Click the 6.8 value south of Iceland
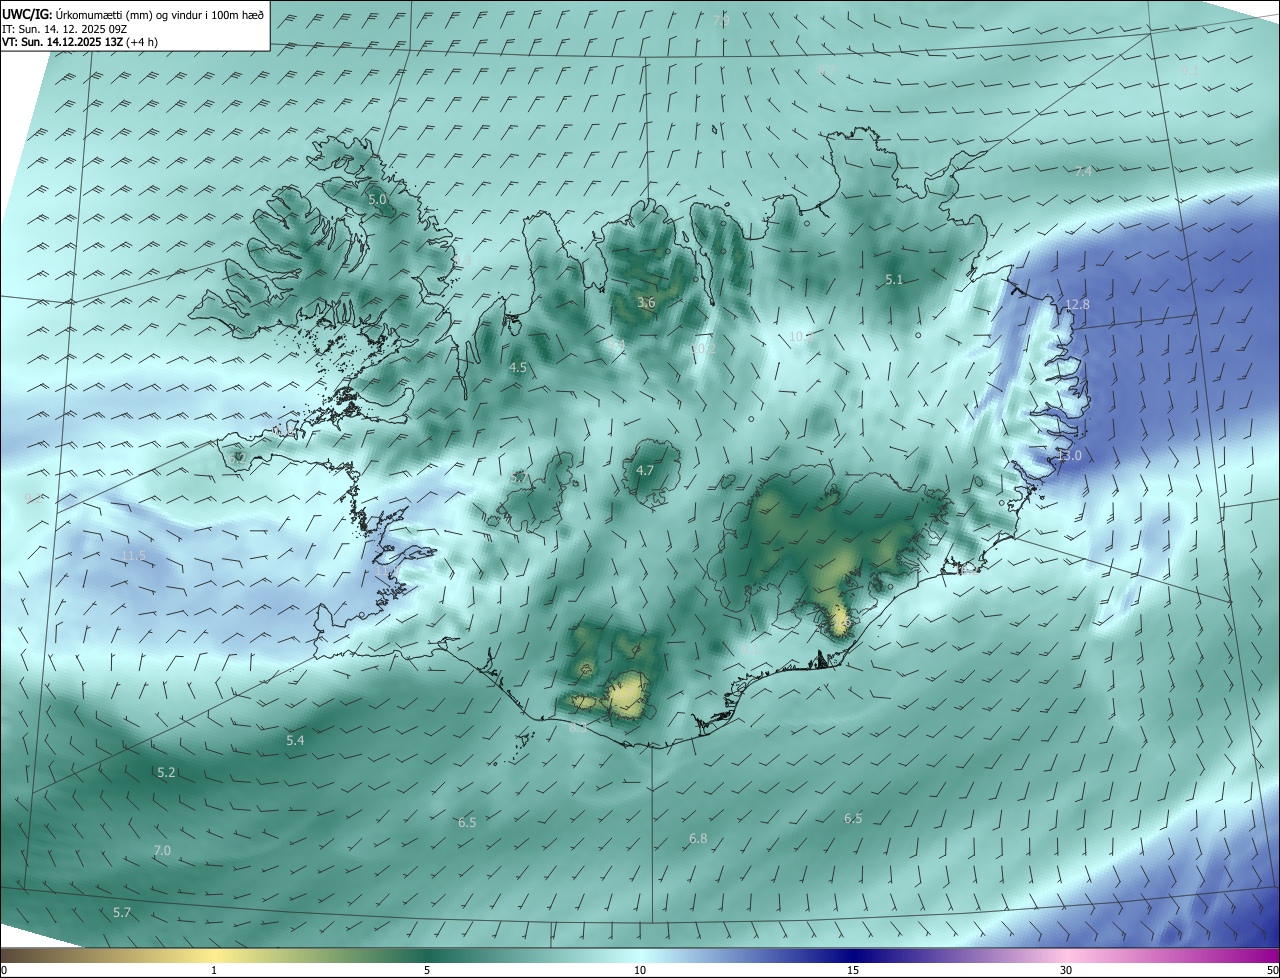 [x=698, y=839]
